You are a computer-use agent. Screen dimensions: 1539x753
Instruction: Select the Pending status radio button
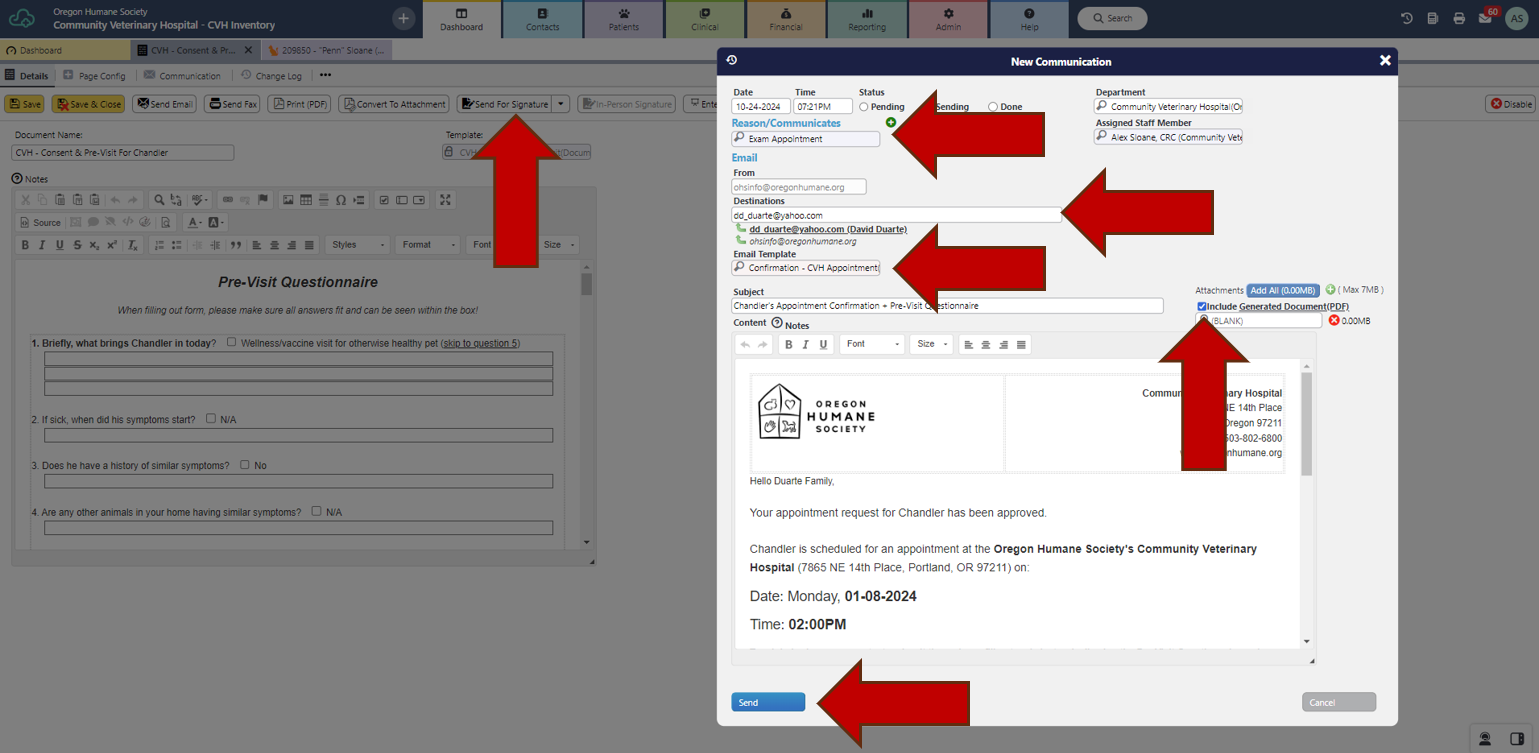point(864,107)
